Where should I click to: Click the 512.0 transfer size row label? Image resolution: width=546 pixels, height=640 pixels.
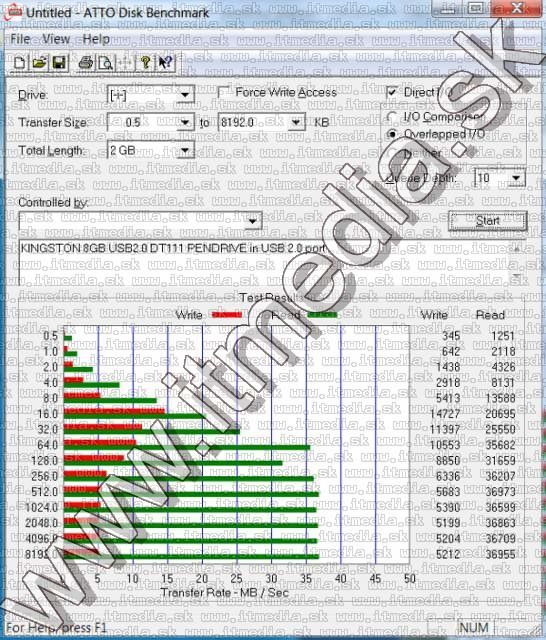[45, 491]
